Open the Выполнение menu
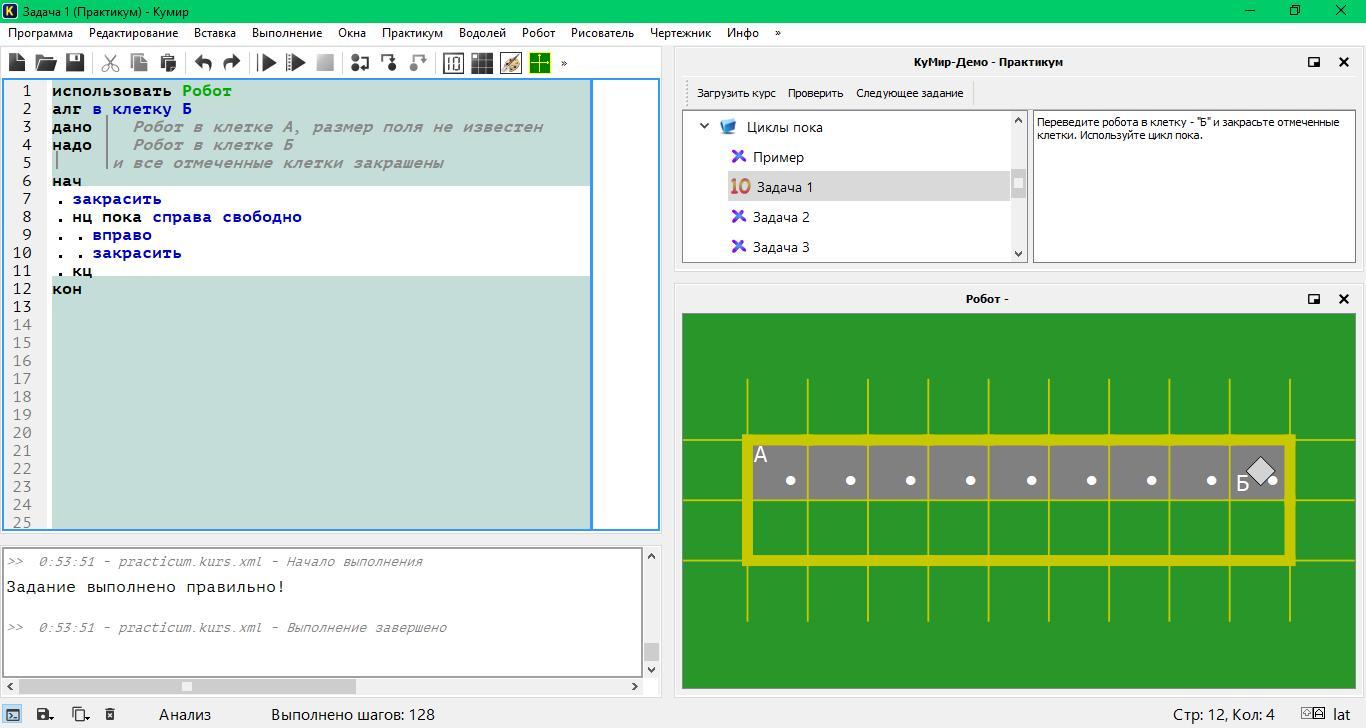The image size is (1366, 728). [x=287, y=33]
